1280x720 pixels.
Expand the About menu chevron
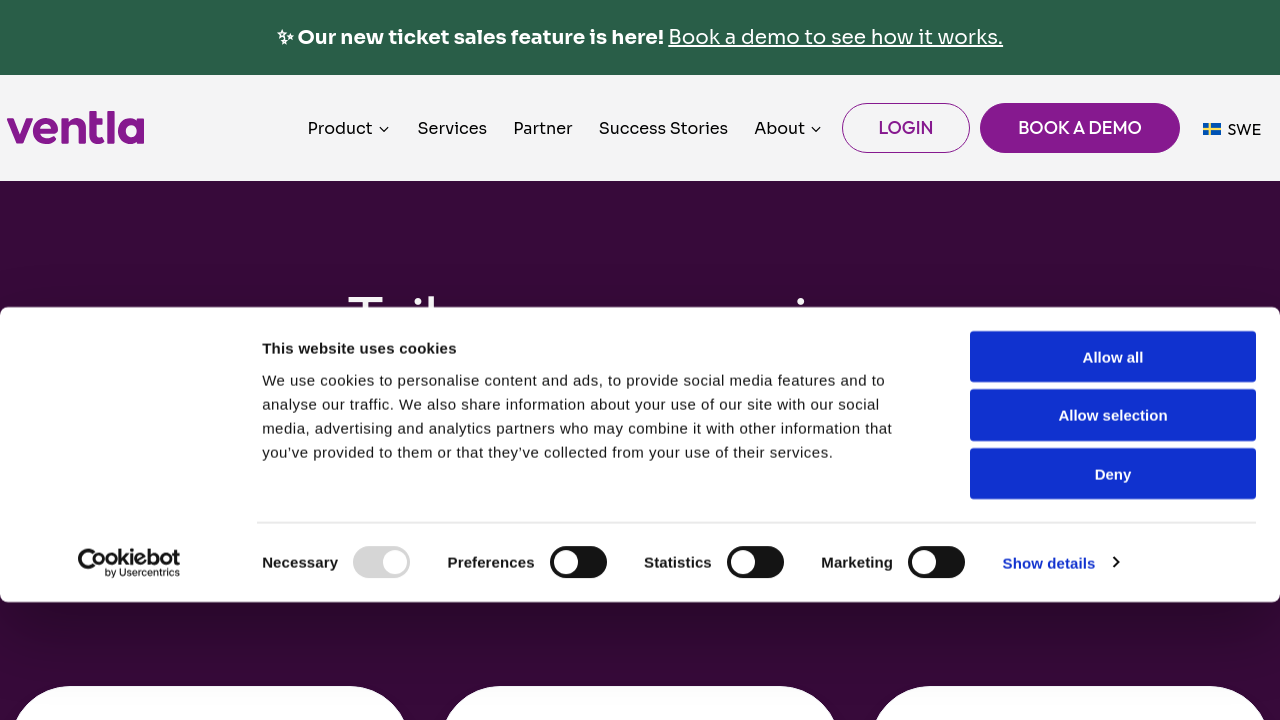pyautogui.click(x=816, y=129)
